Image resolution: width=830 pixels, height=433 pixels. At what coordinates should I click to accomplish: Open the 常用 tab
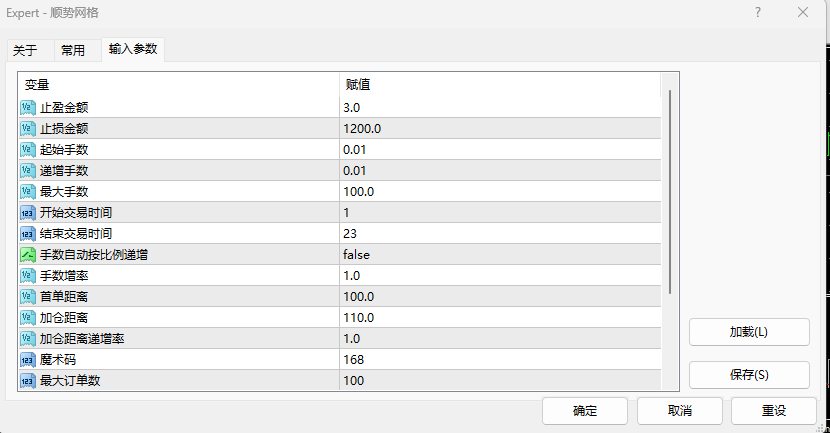tap(73, 51)
